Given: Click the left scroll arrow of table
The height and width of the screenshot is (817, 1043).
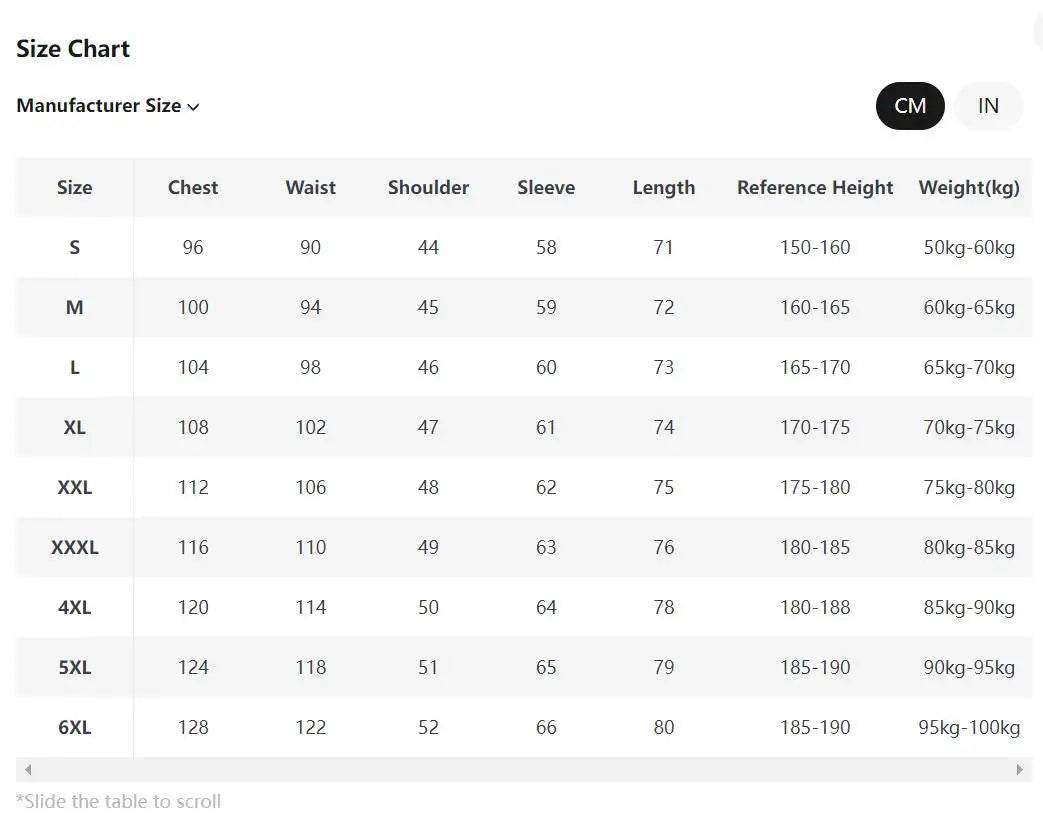Looking at the screenshot, I should [x=28, y=770].
